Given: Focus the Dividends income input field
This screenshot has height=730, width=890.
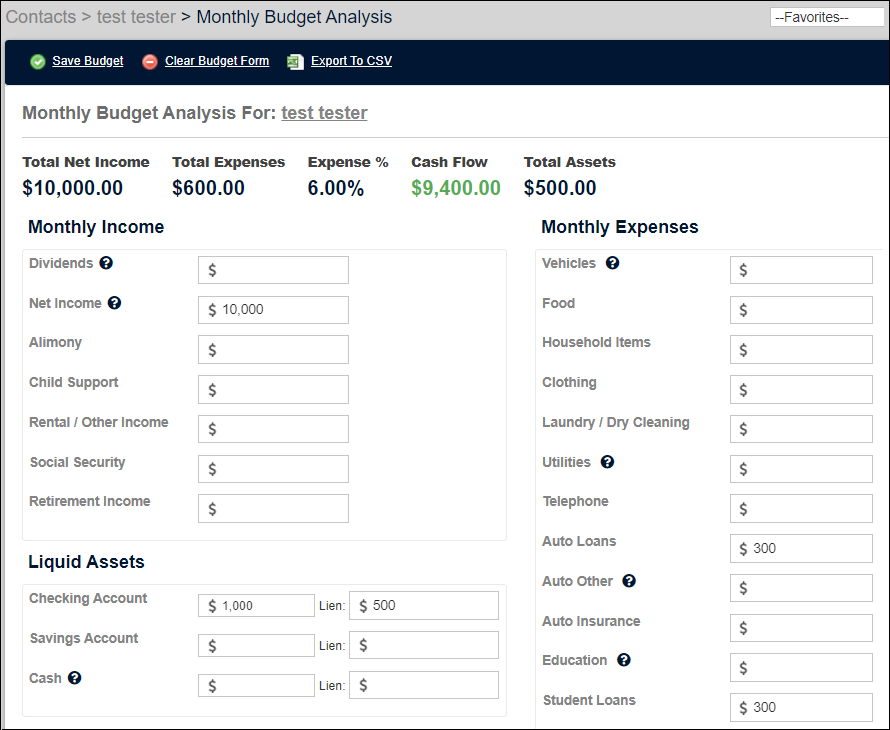Looking at the screenshot, I should (273, 270).
